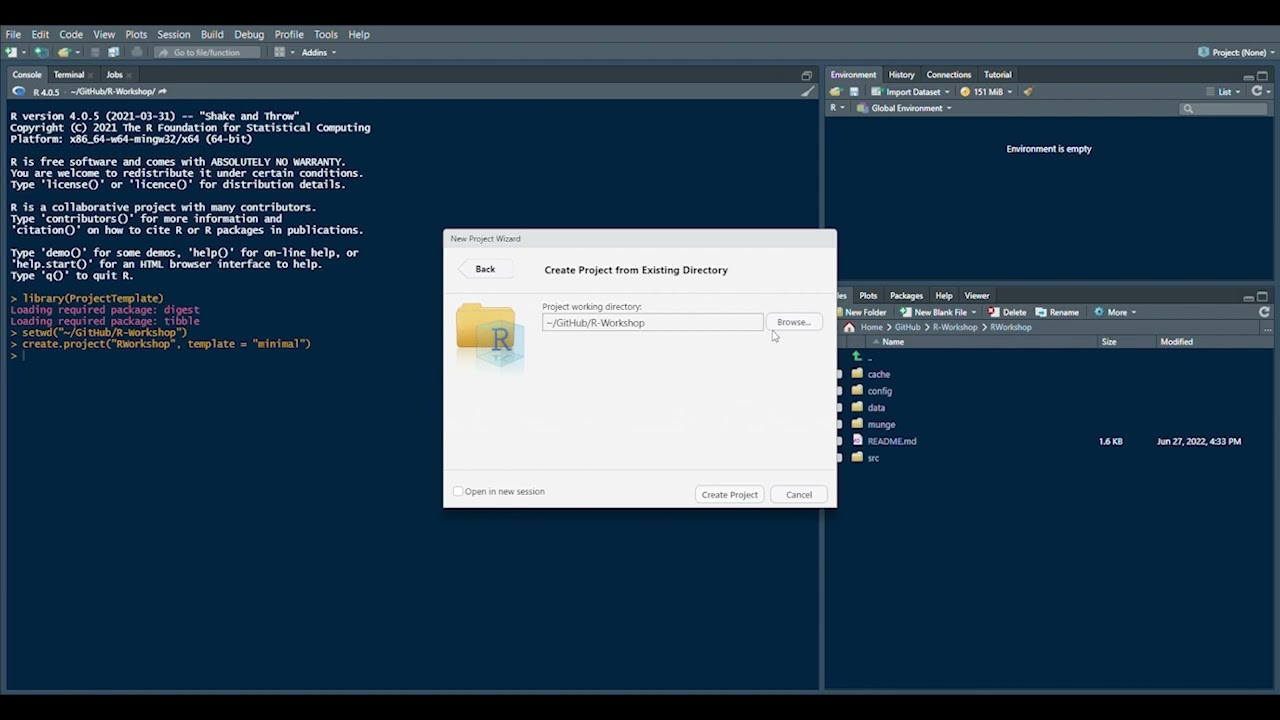Open the Import Dataset dropdown
Screen dimensions: 1280x720
click(910, 91)
